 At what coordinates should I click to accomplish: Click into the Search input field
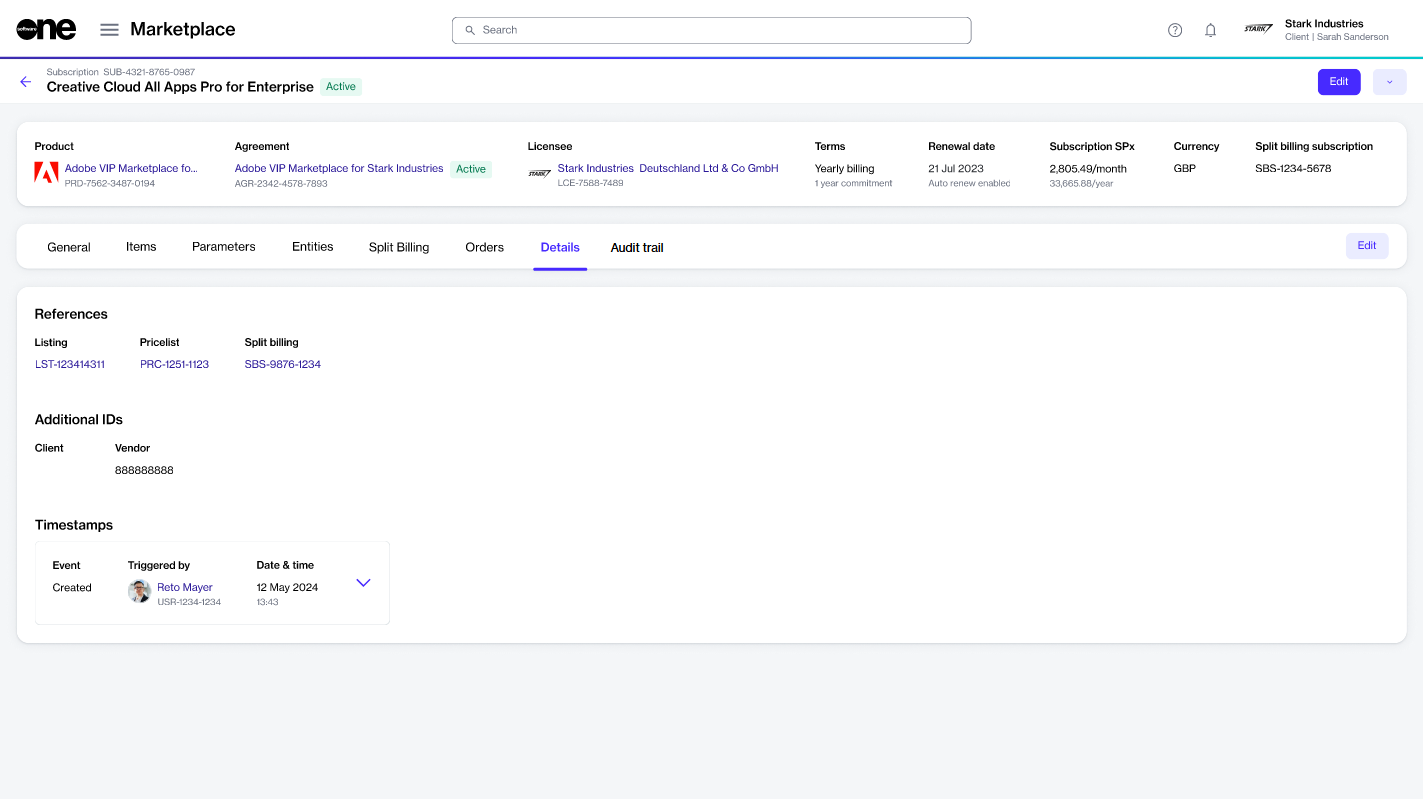(x=711, y=30)
